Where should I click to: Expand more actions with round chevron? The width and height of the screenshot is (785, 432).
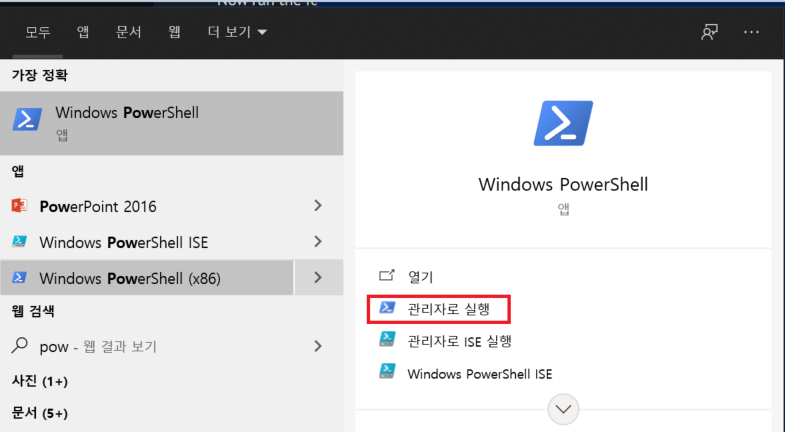click(563, 409)
